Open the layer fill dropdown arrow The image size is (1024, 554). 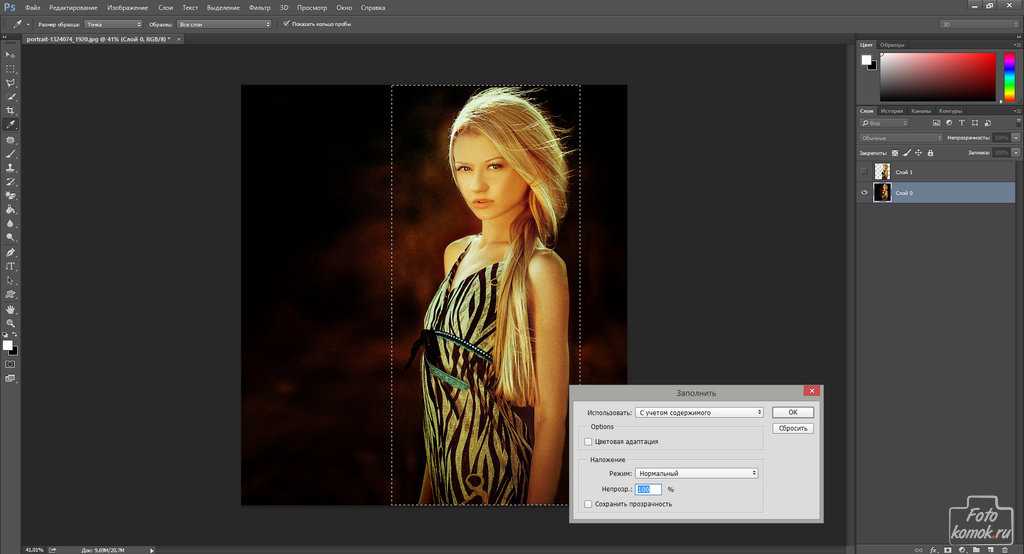[x=1016, y=153]
